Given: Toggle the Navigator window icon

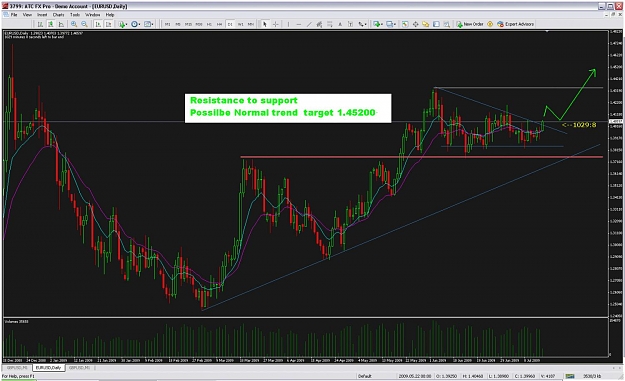Looking at the screenshot, I should pos(426,24).
